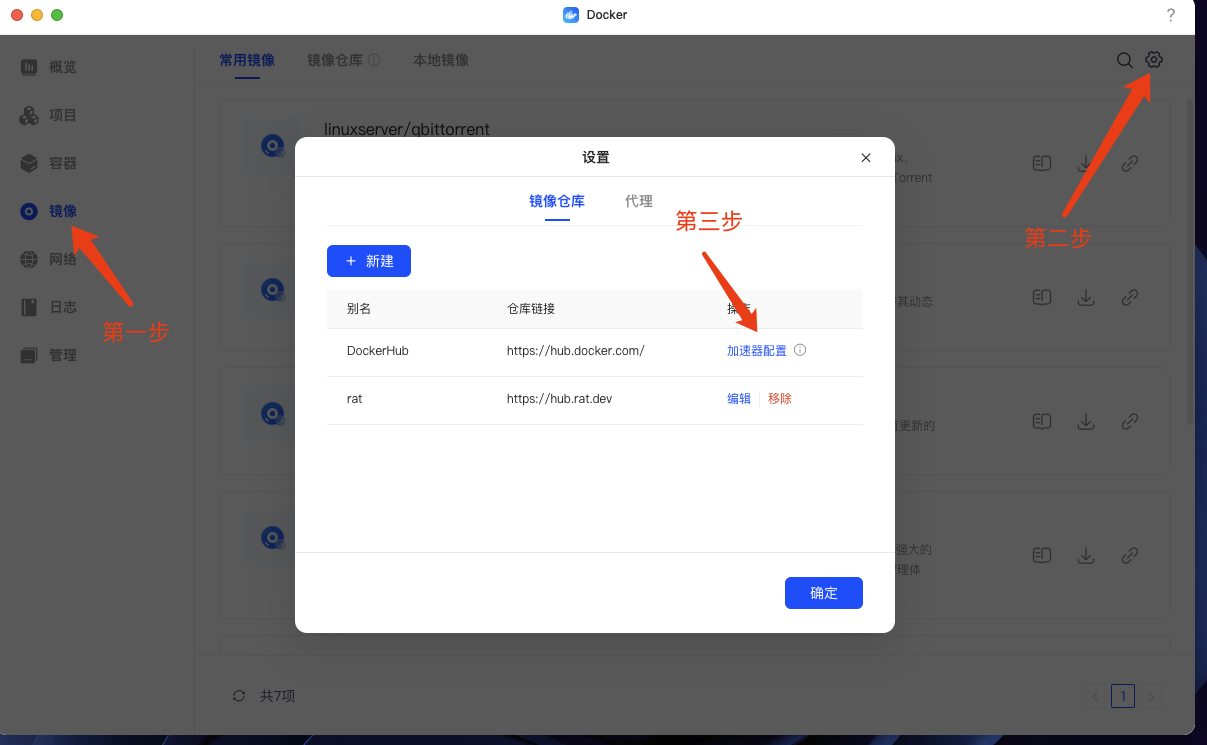Click the 新建 button
This screenshot has height=745, width=1207.
(369, 261)
